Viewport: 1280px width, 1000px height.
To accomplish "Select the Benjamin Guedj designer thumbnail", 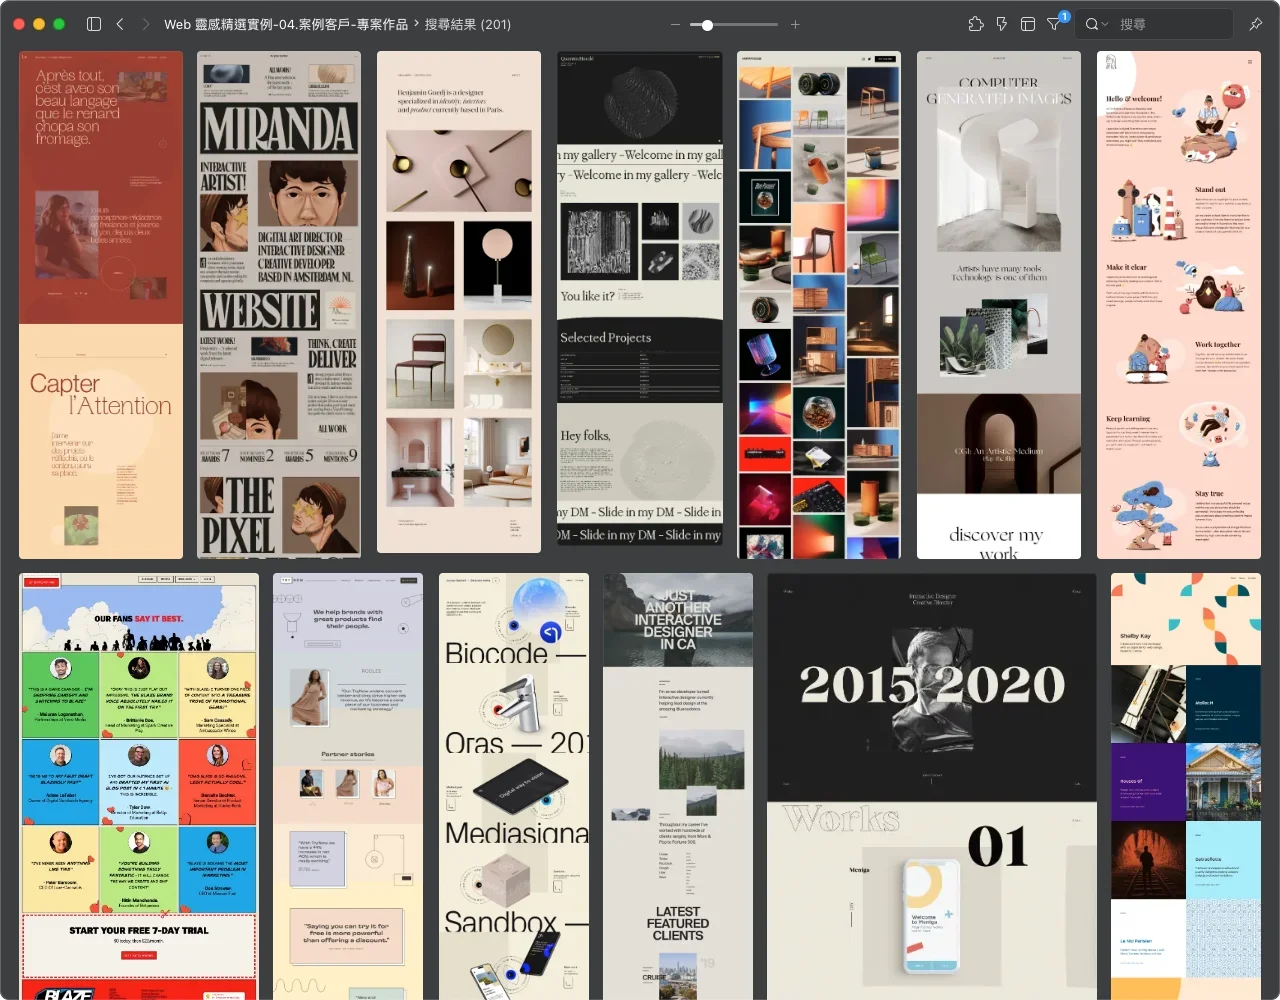I will click(x=459, y=302).
